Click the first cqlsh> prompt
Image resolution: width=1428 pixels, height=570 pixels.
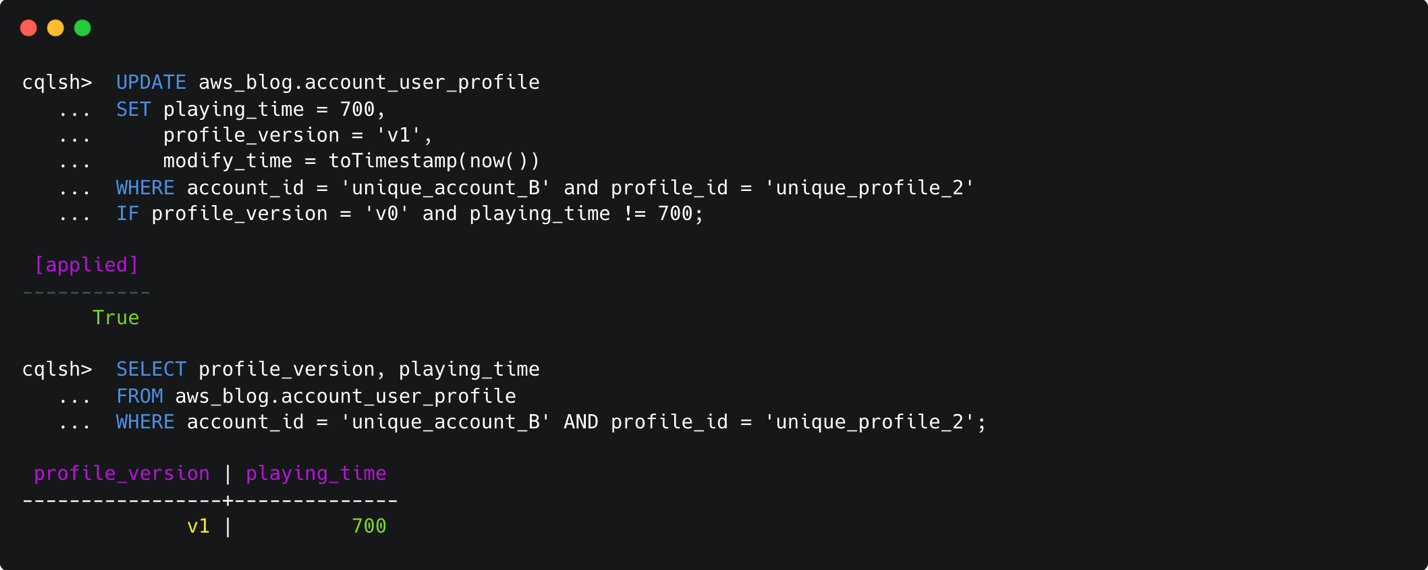point(57,82)
